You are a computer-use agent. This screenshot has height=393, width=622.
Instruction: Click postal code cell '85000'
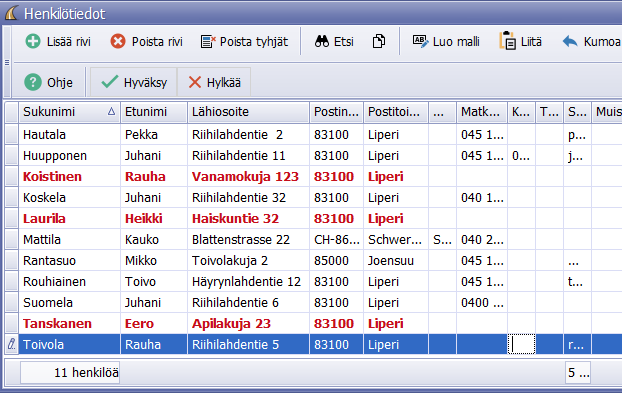[336, 261]
